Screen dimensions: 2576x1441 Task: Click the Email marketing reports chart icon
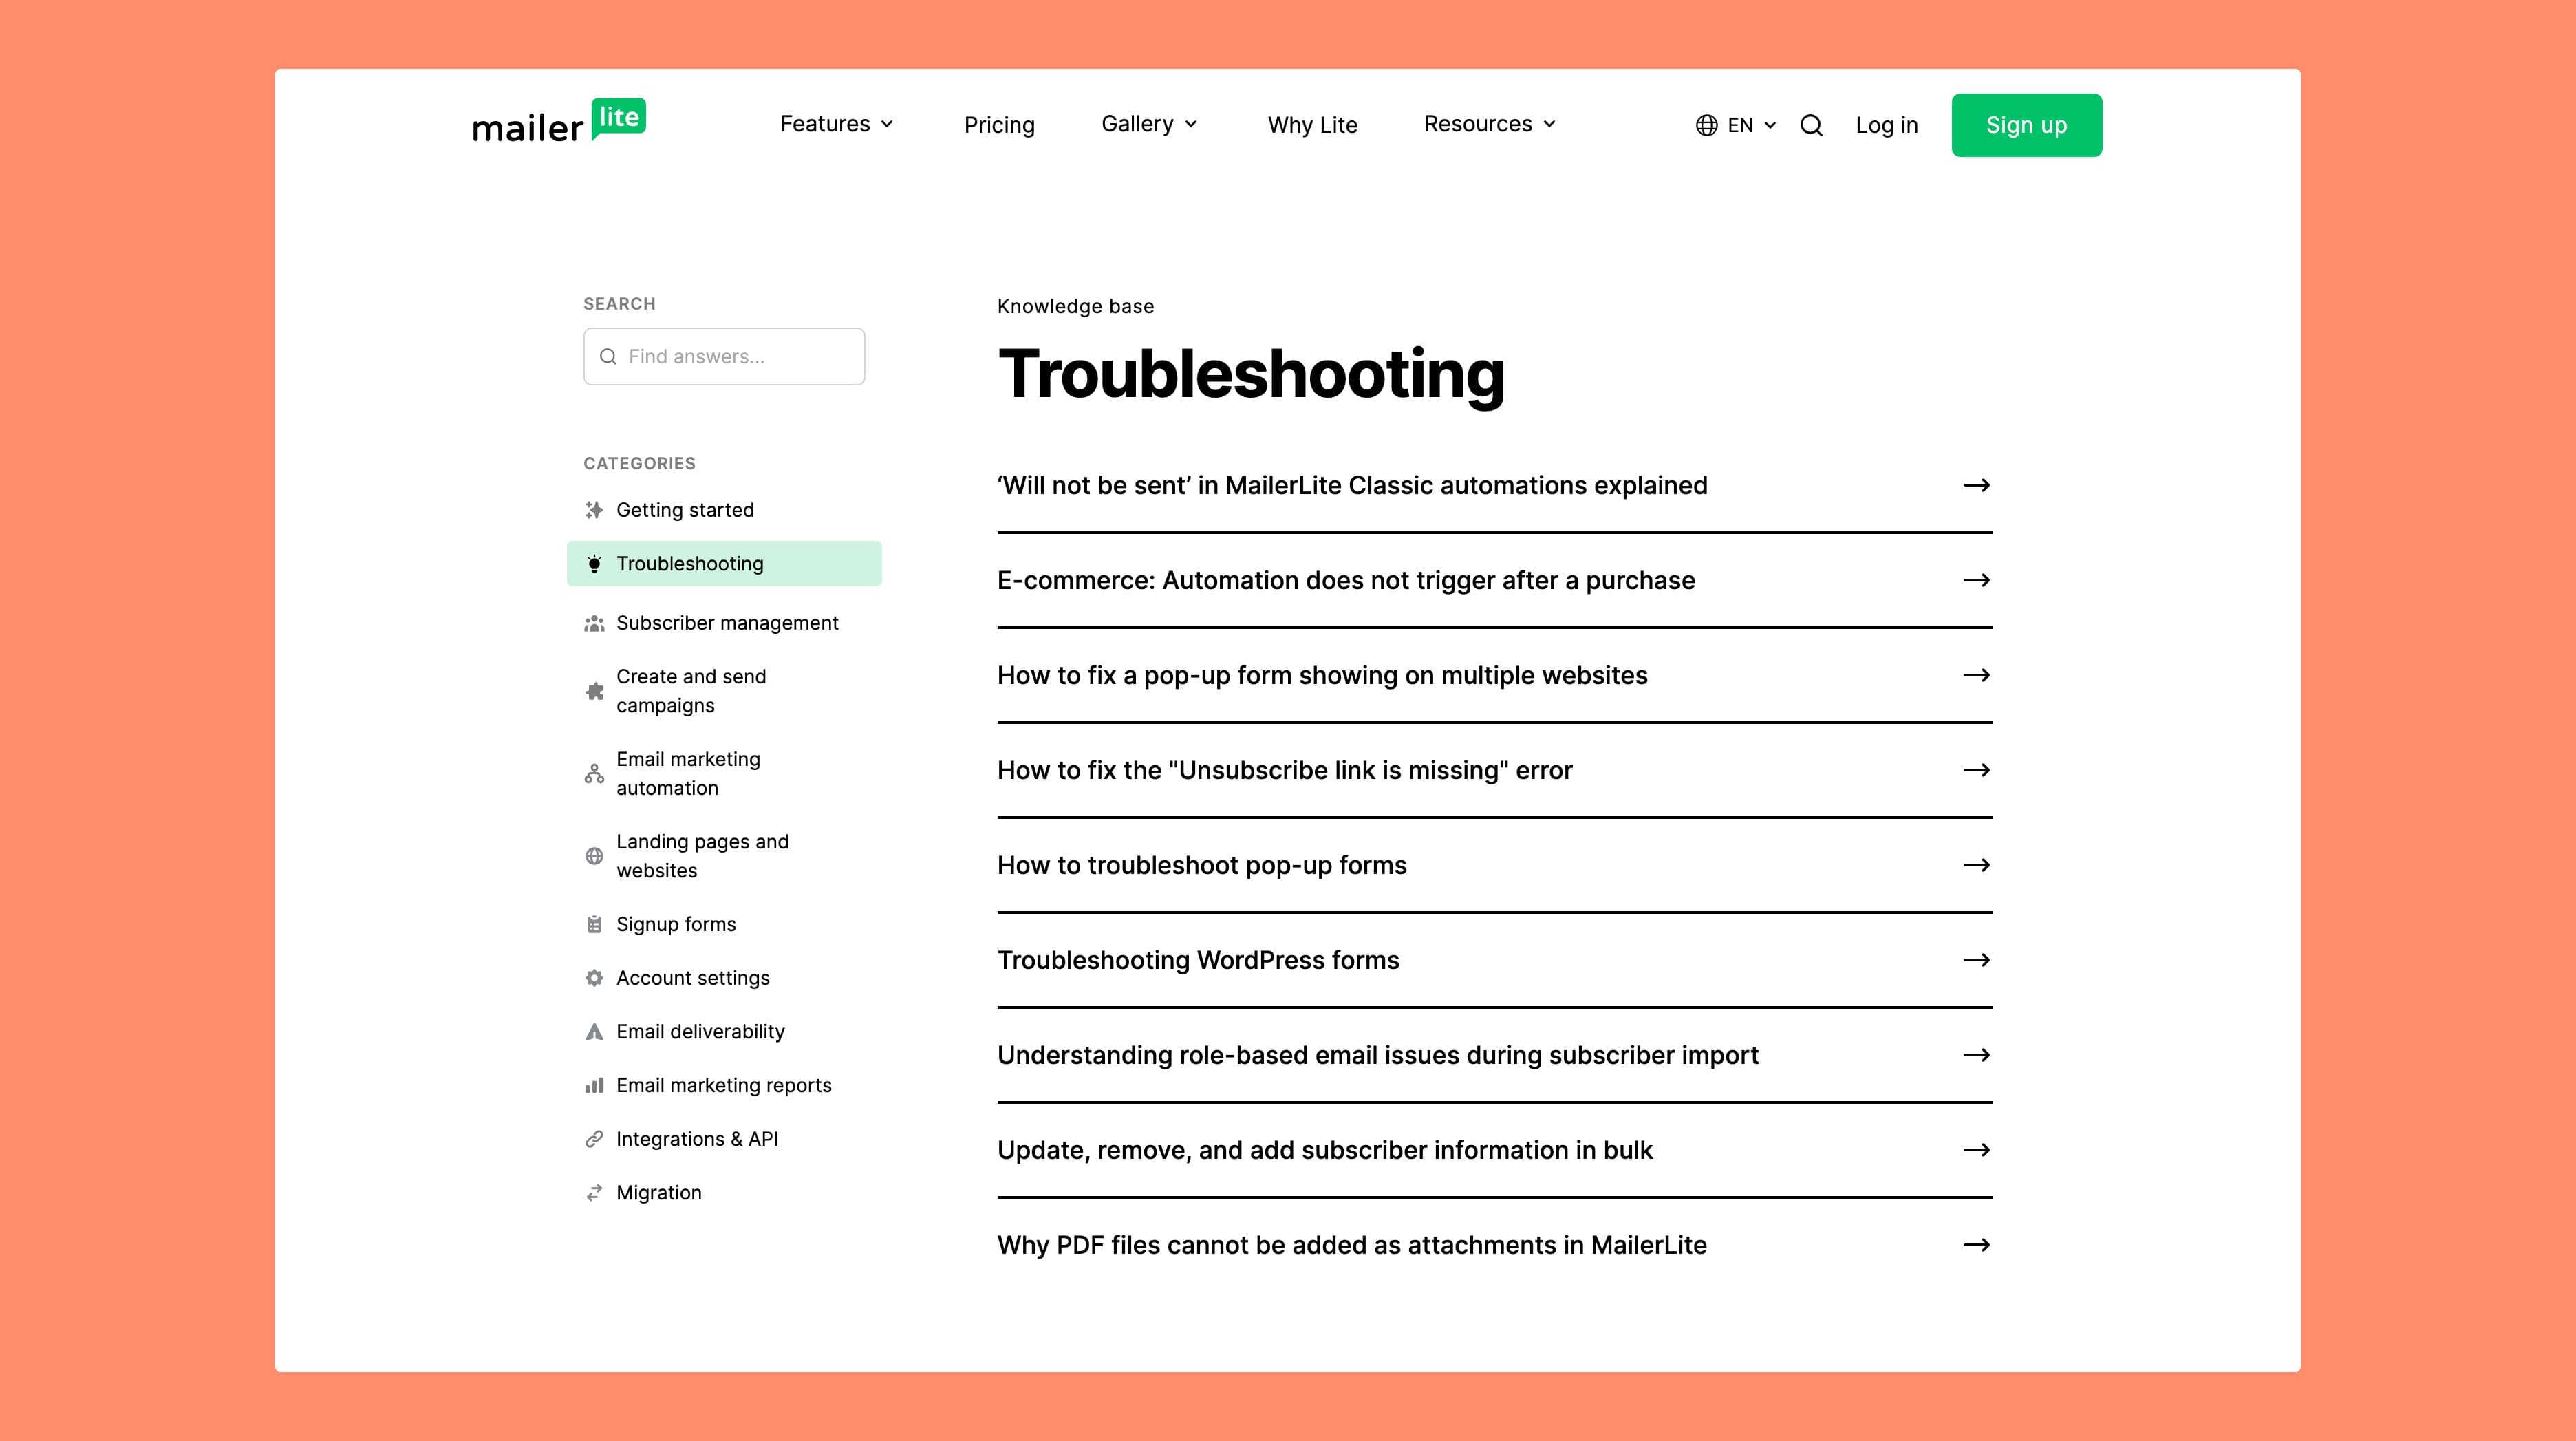coord(594,1085)
